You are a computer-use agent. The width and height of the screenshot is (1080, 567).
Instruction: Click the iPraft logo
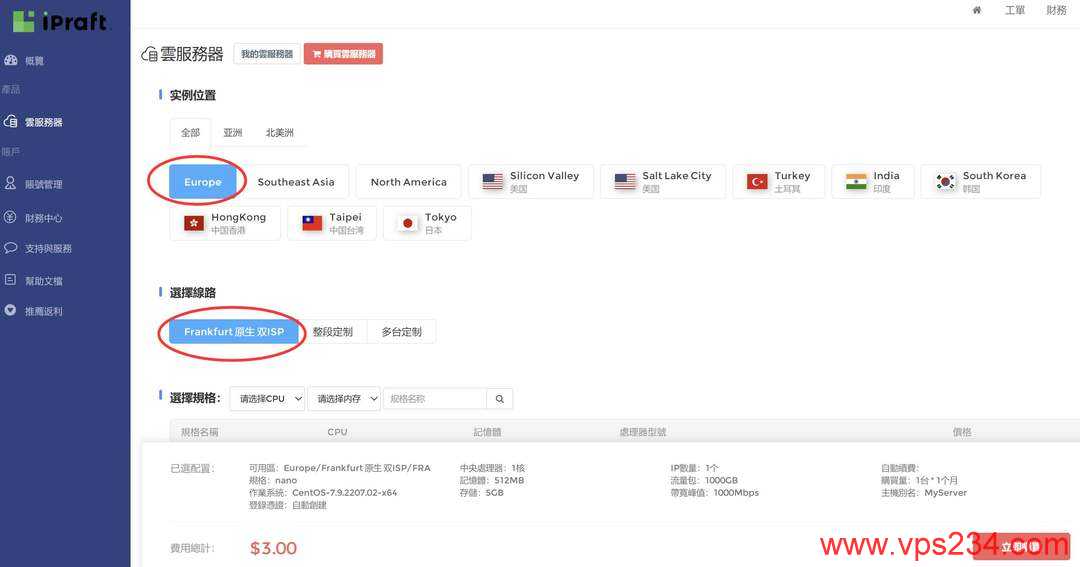click(x=60, y=21)
